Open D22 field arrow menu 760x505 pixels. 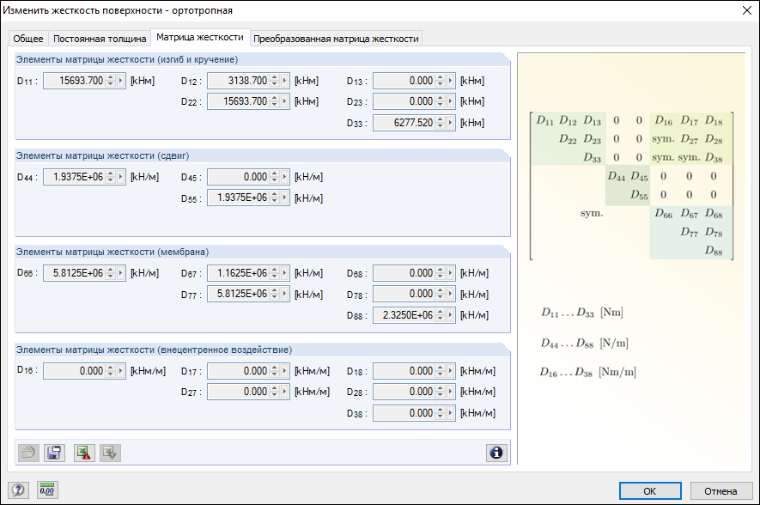coord(285,101)
